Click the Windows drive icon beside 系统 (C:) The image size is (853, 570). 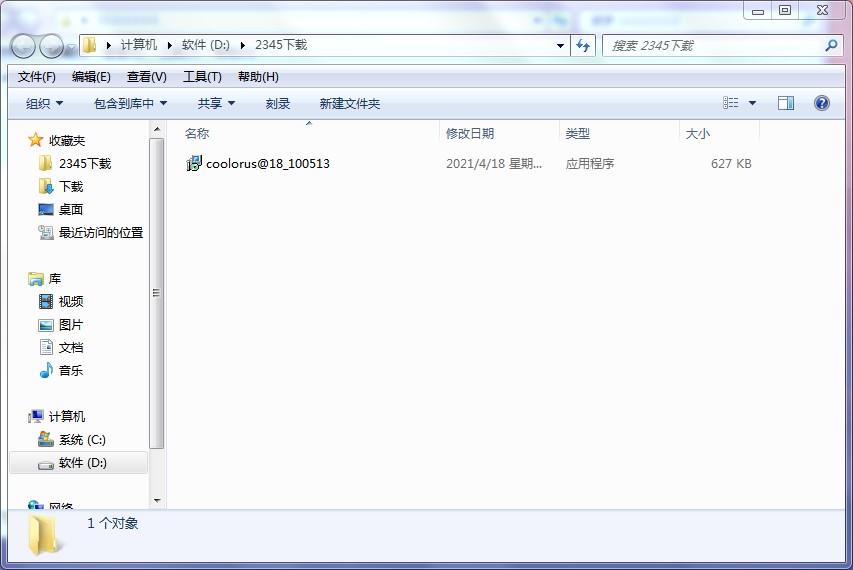tap(46, 439)
